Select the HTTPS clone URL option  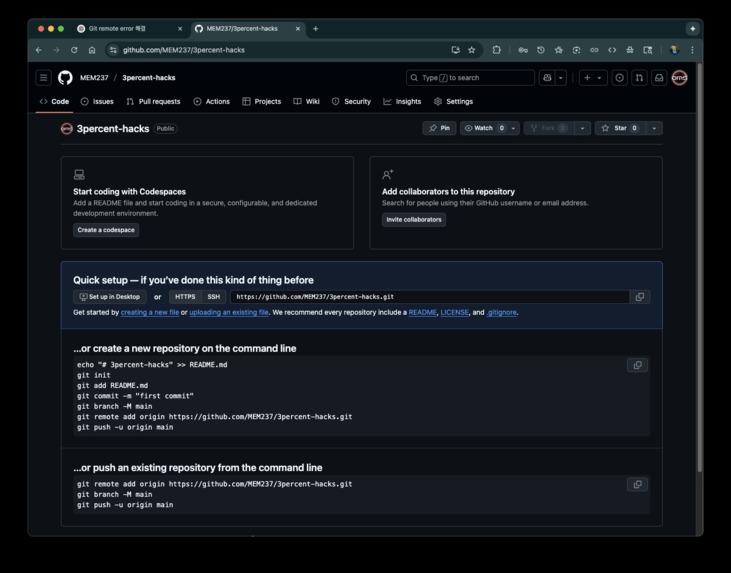[185, 297]
